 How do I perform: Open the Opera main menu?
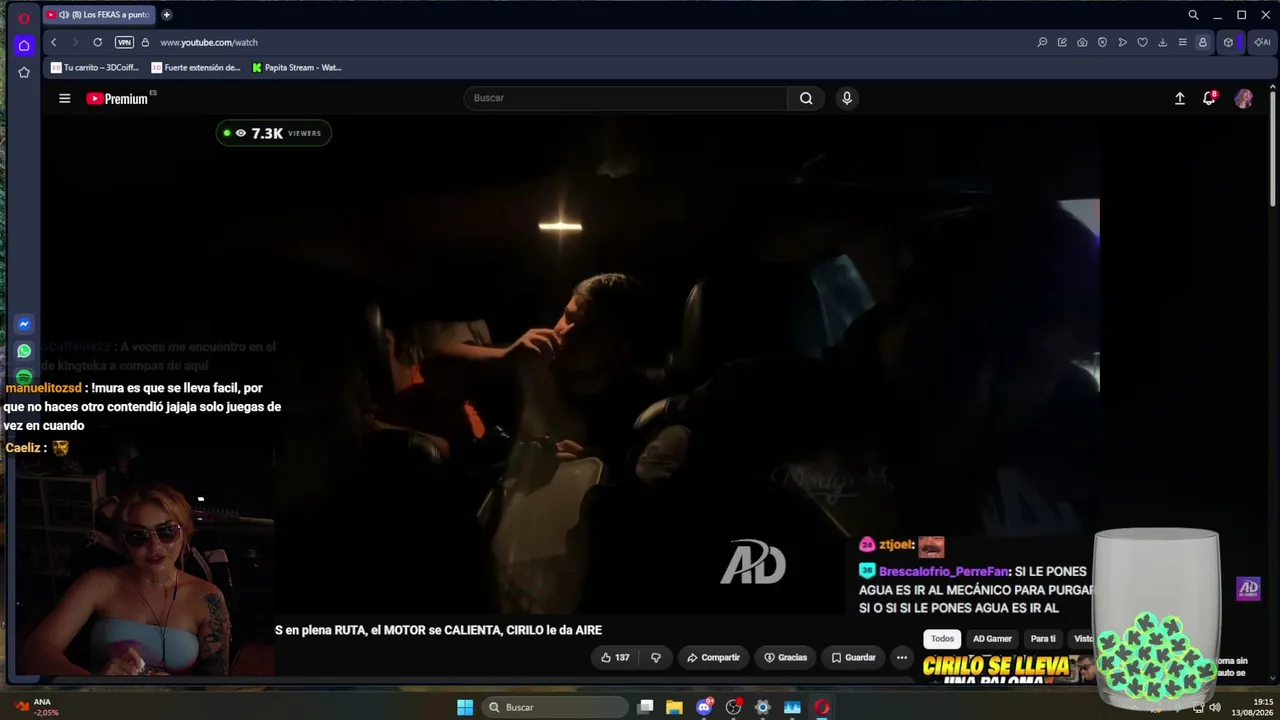[24, 18]
